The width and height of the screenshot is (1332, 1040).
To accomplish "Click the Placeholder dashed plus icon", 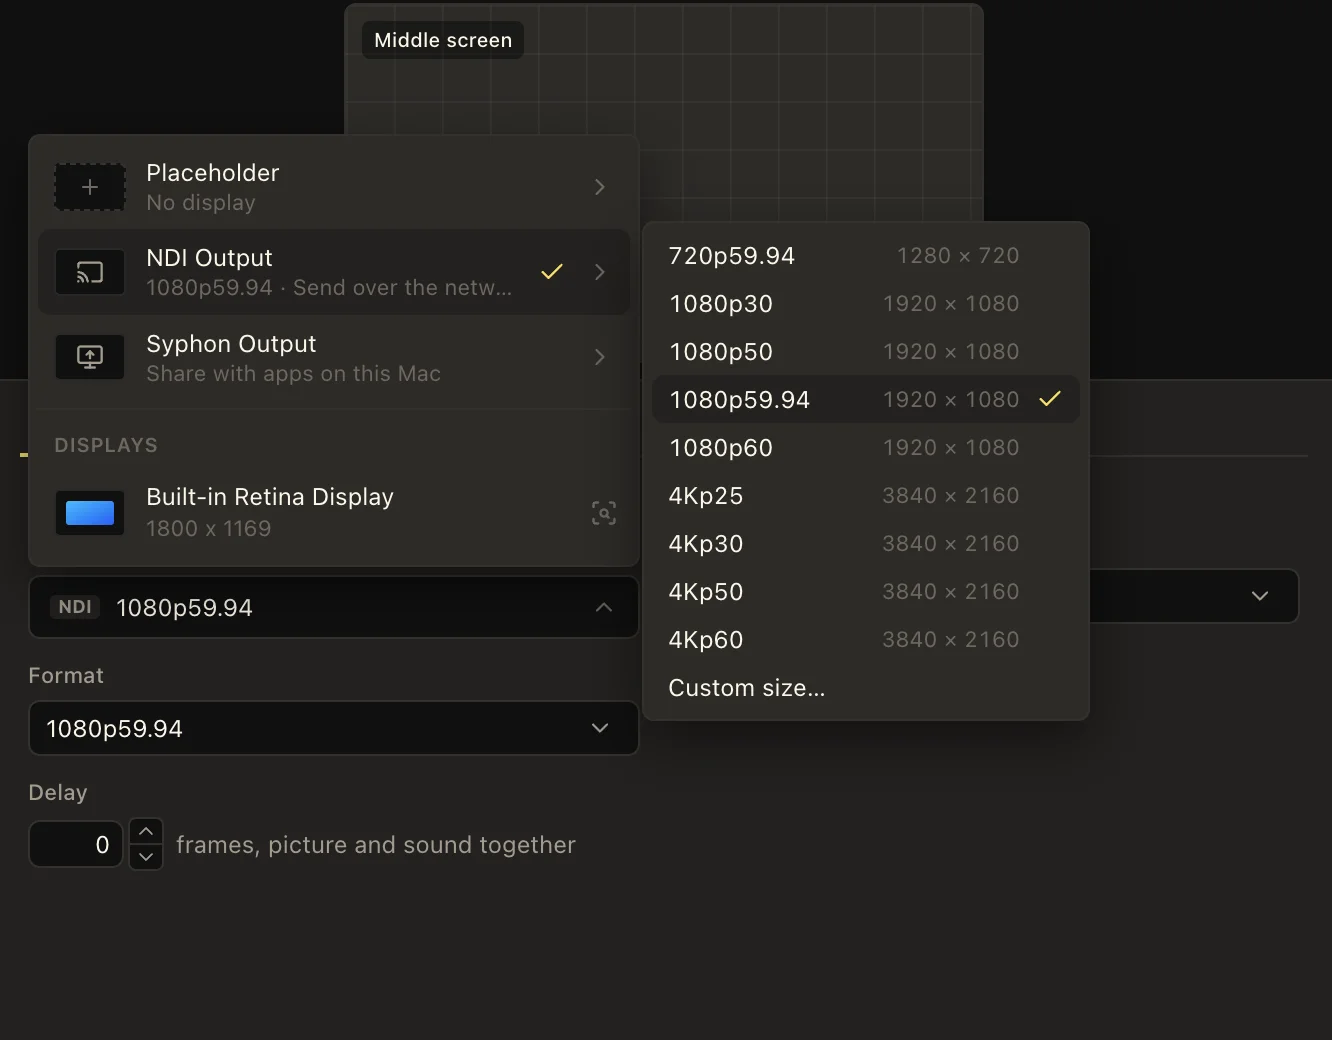I will point(90,187).
